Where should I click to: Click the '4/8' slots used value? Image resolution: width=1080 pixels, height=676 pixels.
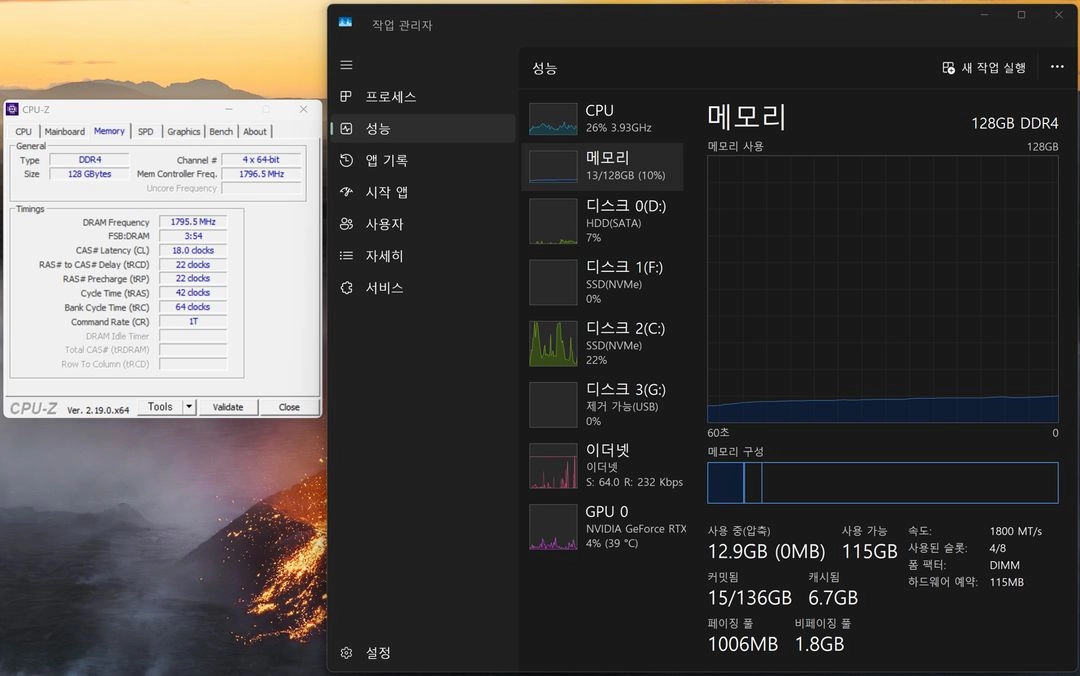pos(997,549)
